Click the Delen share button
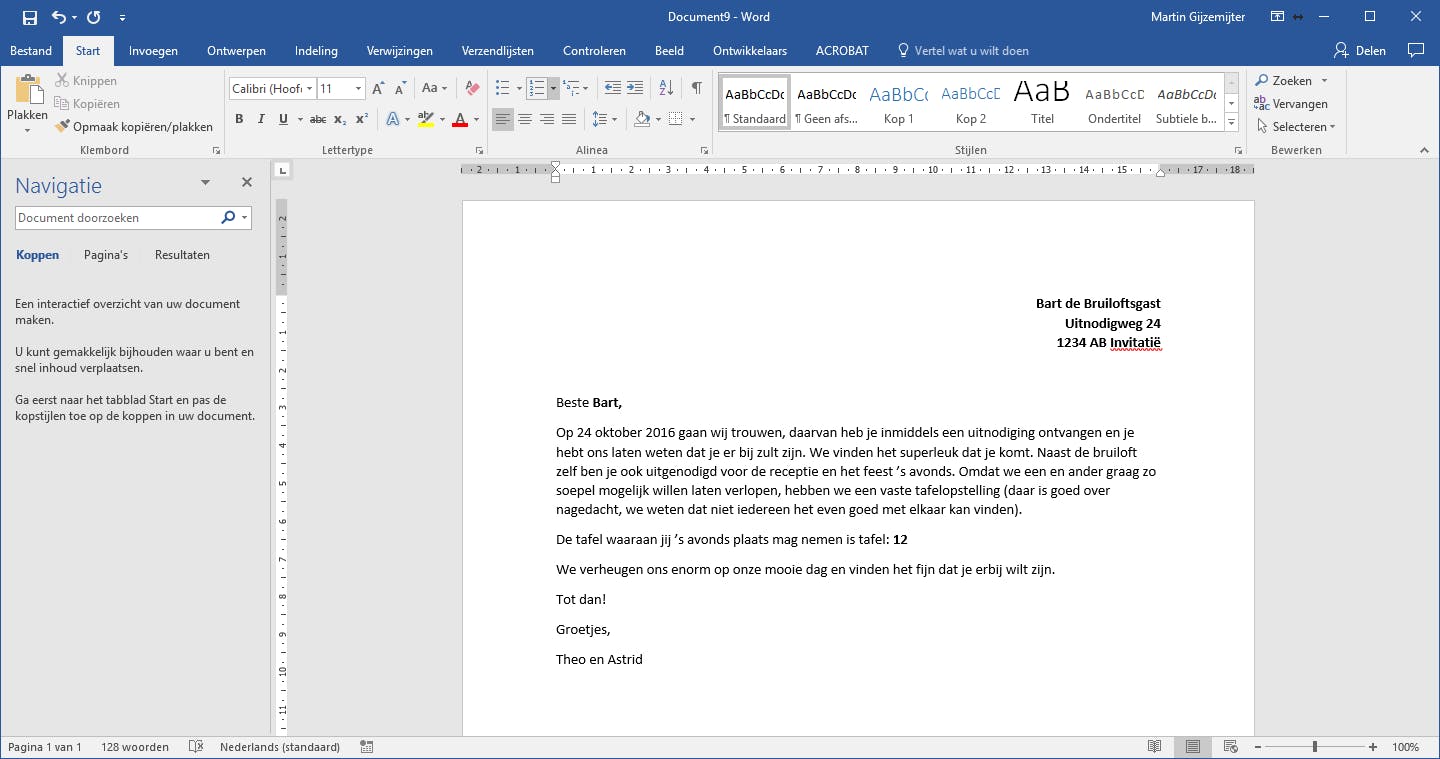Screen dimensions: 1440x759 [x=1360, y=51]
